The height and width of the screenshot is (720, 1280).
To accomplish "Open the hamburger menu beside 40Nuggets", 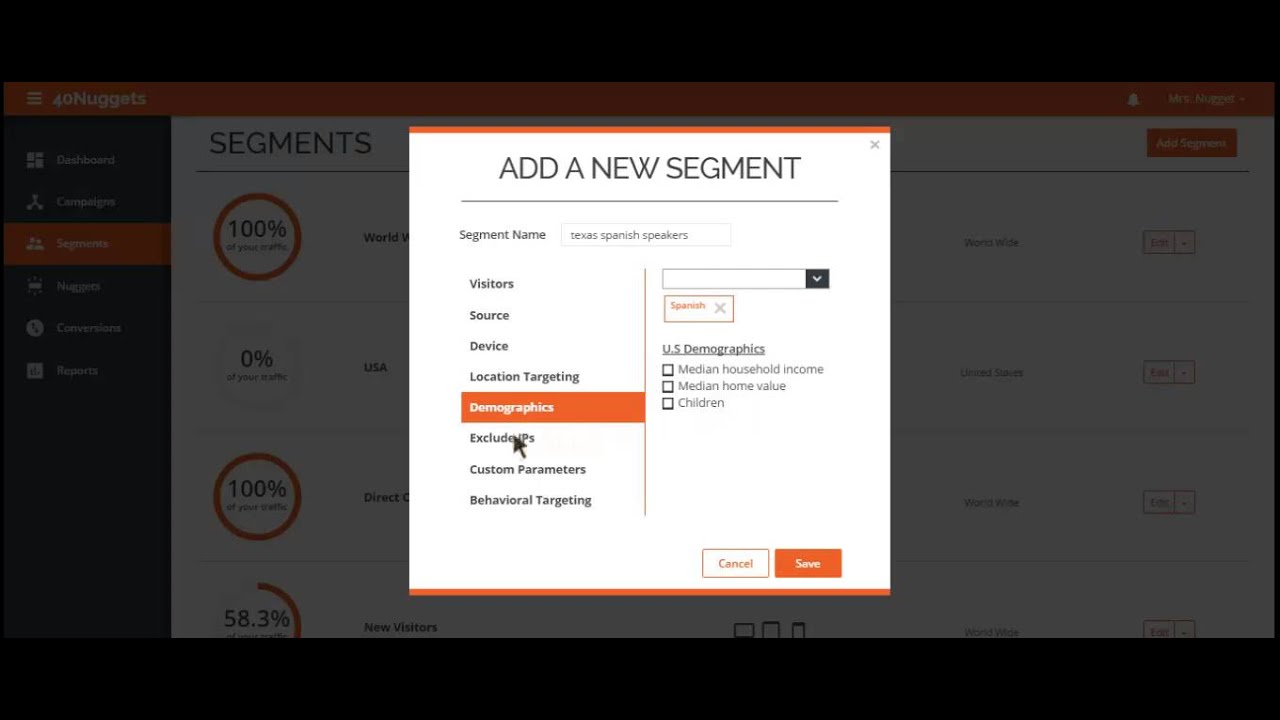I will click(x=34, y=98).
